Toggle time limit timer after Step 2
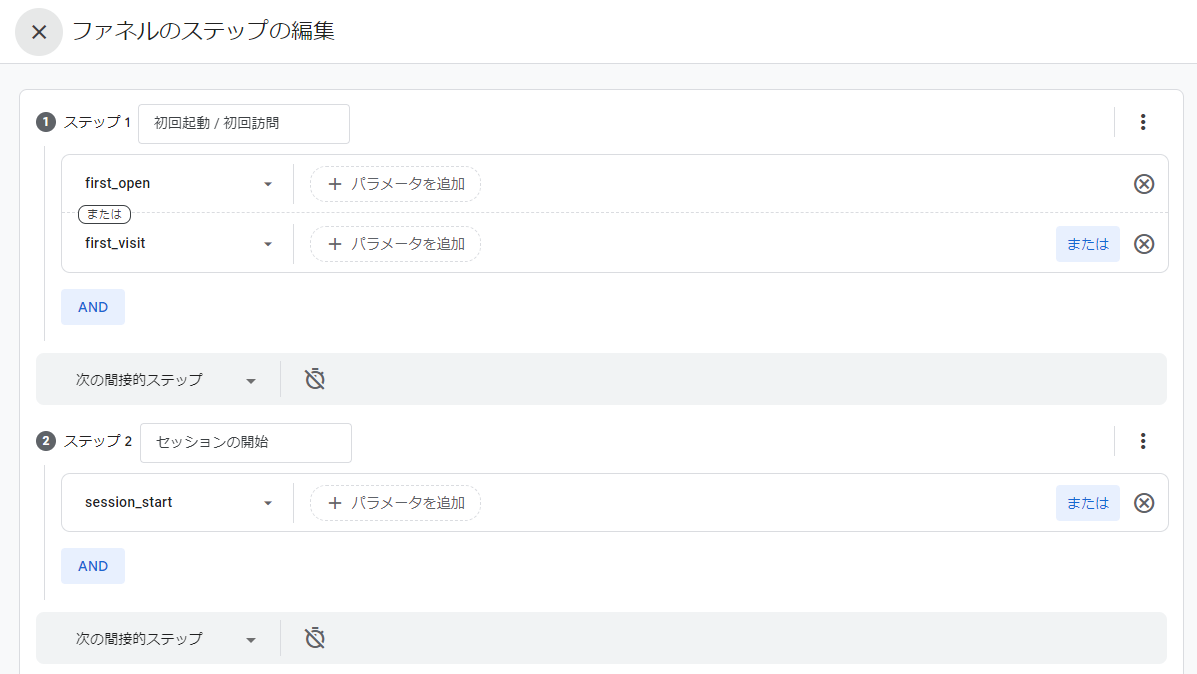1197x674 pixels. pos(315,639)
